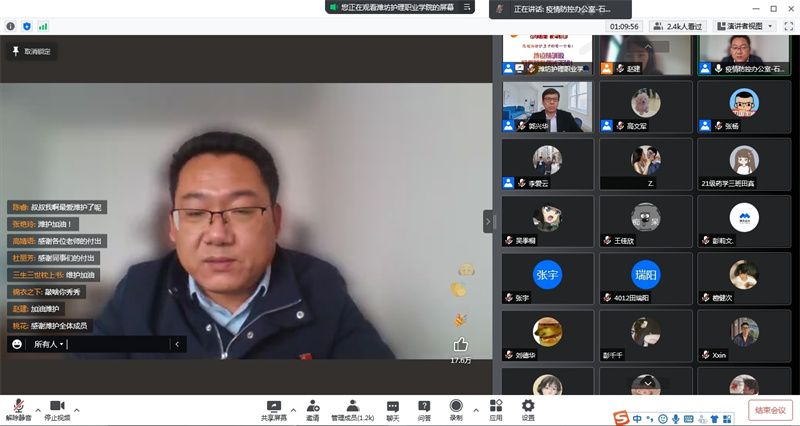Select 潍坊护理职业学院 shared screen thumbnail

click(547, 55)
